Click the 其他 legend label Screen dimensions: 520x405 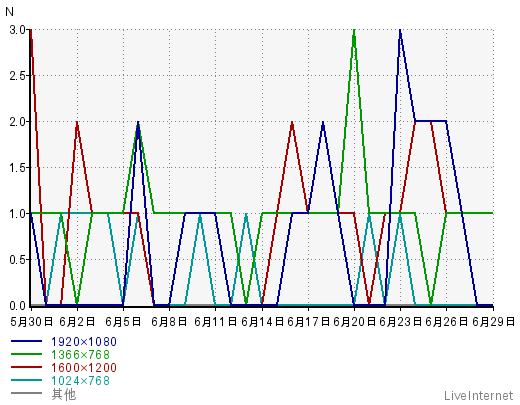click(x=64, y=394)
